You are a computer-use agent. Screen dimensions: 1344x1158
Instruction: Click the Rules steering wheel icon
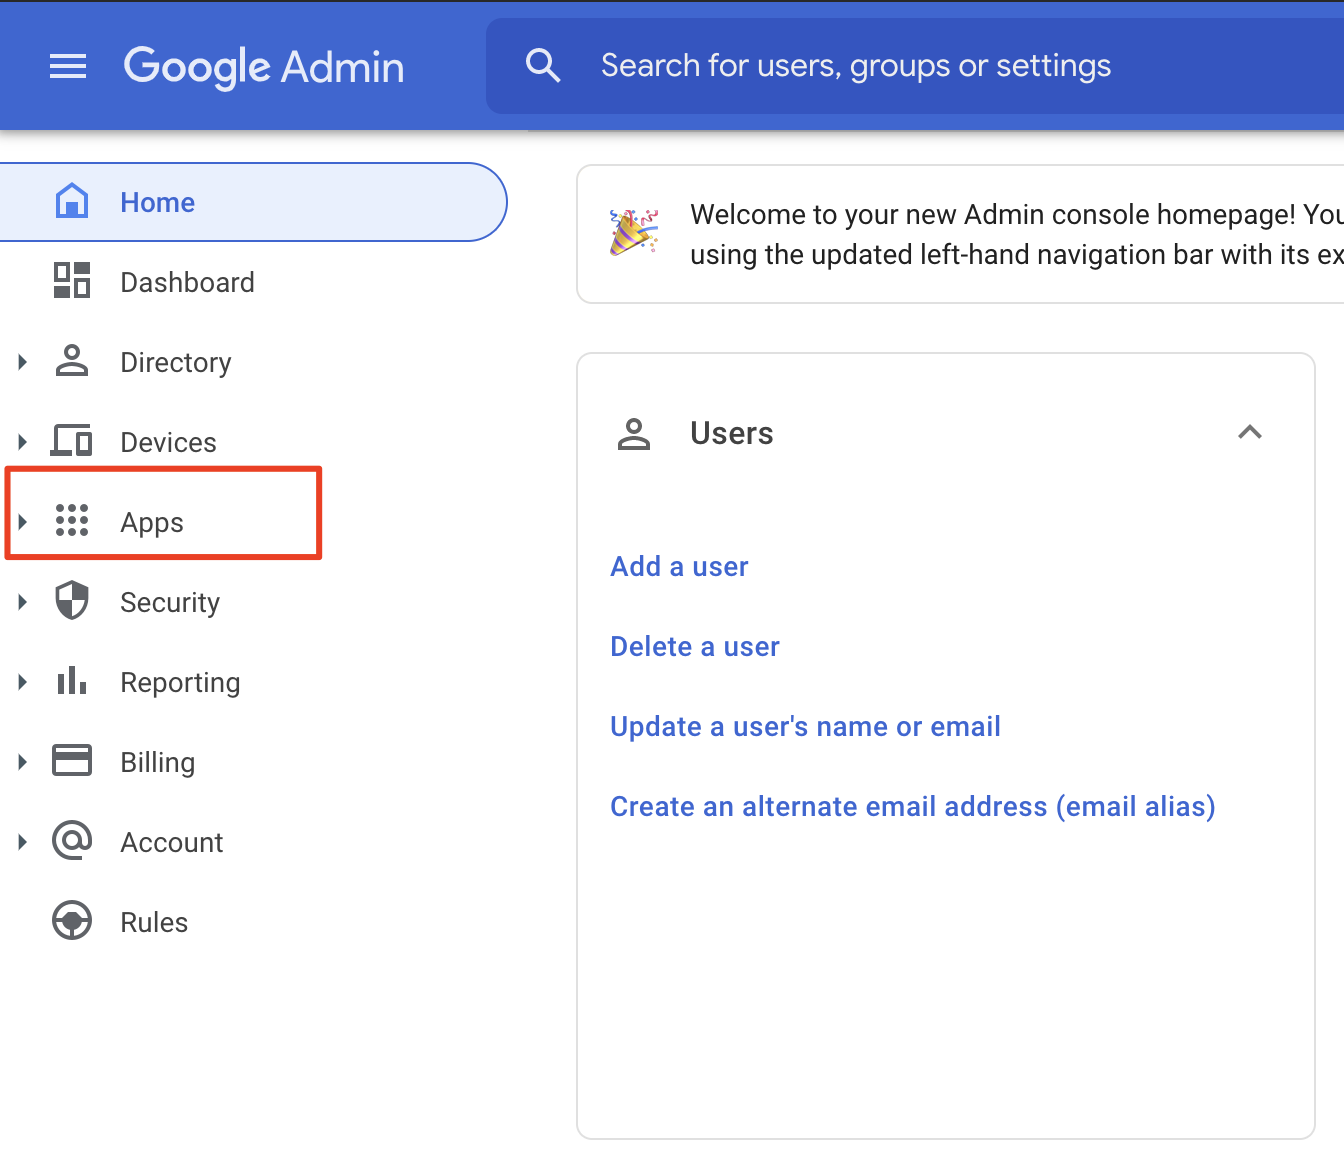pyautogui.click(x=72, y=920)
